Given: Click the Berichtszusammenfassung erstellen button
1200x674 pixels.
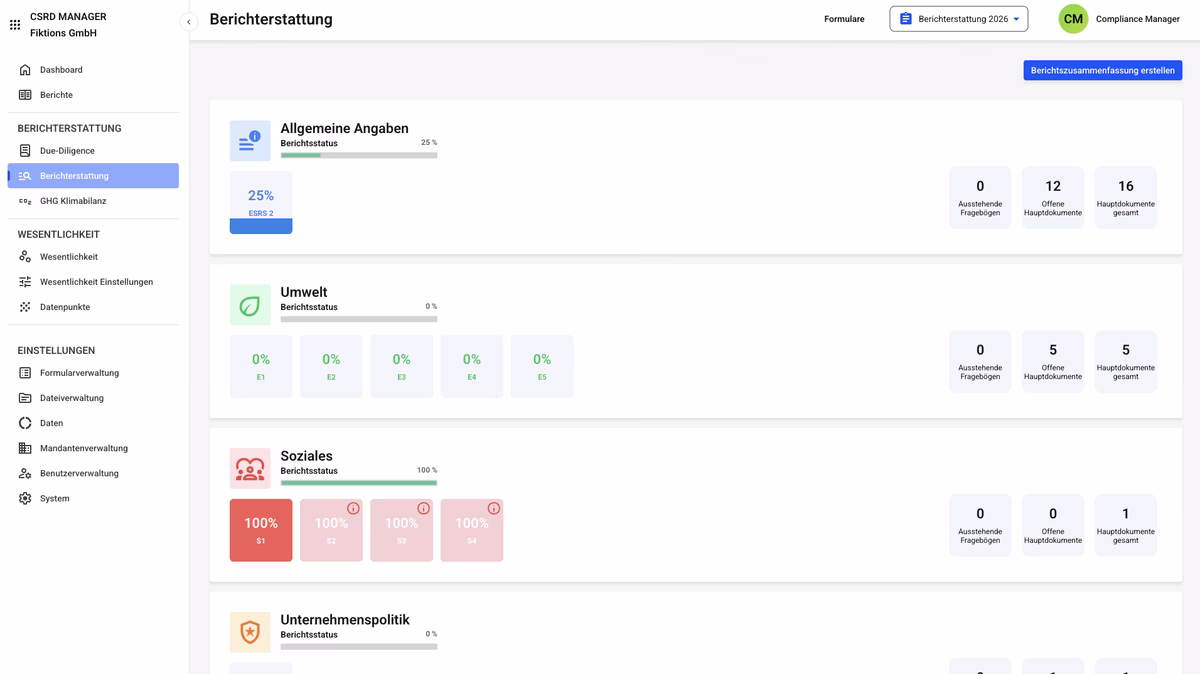Looking at the screenshot, I should pyautogui.click(x=1102, y=70).
